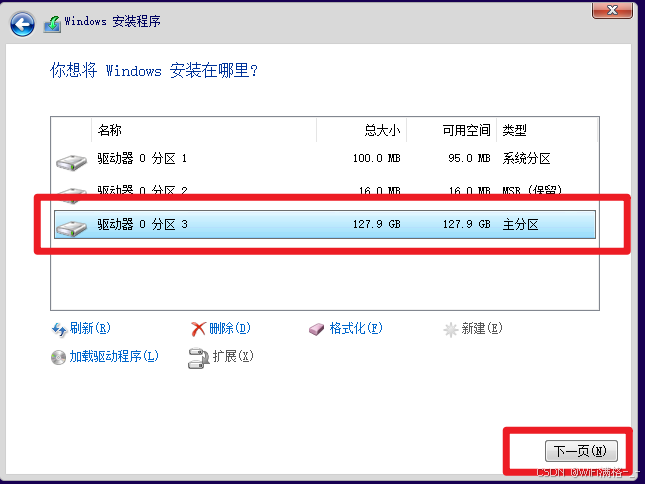Select row 驱动器 0 分区 2
The image size is (645, 484).
(325, 190)
